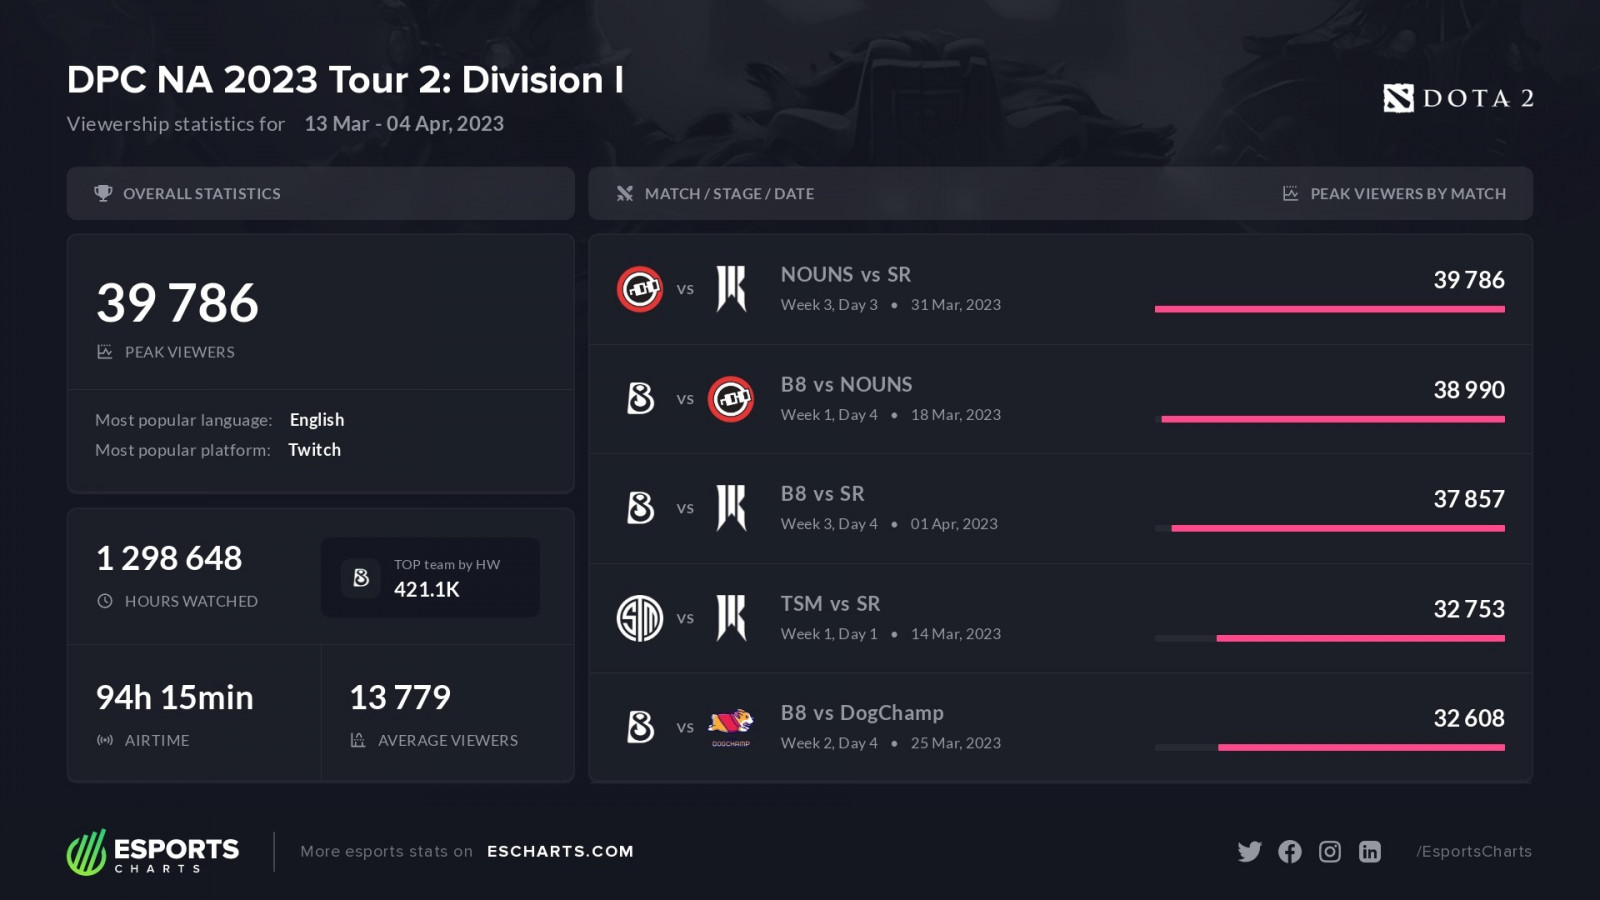Open the ESCHARTS.COM link
Screen dimensions: 1600x900
click(x=560, y=851)
